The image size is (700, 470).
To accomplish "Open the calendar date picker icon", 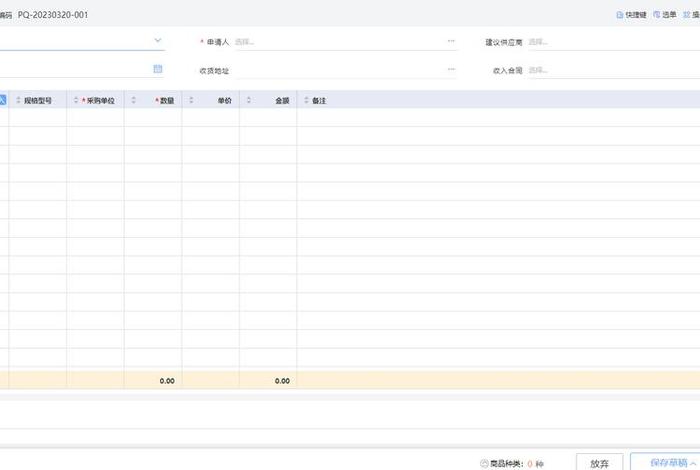I will 158,69.
